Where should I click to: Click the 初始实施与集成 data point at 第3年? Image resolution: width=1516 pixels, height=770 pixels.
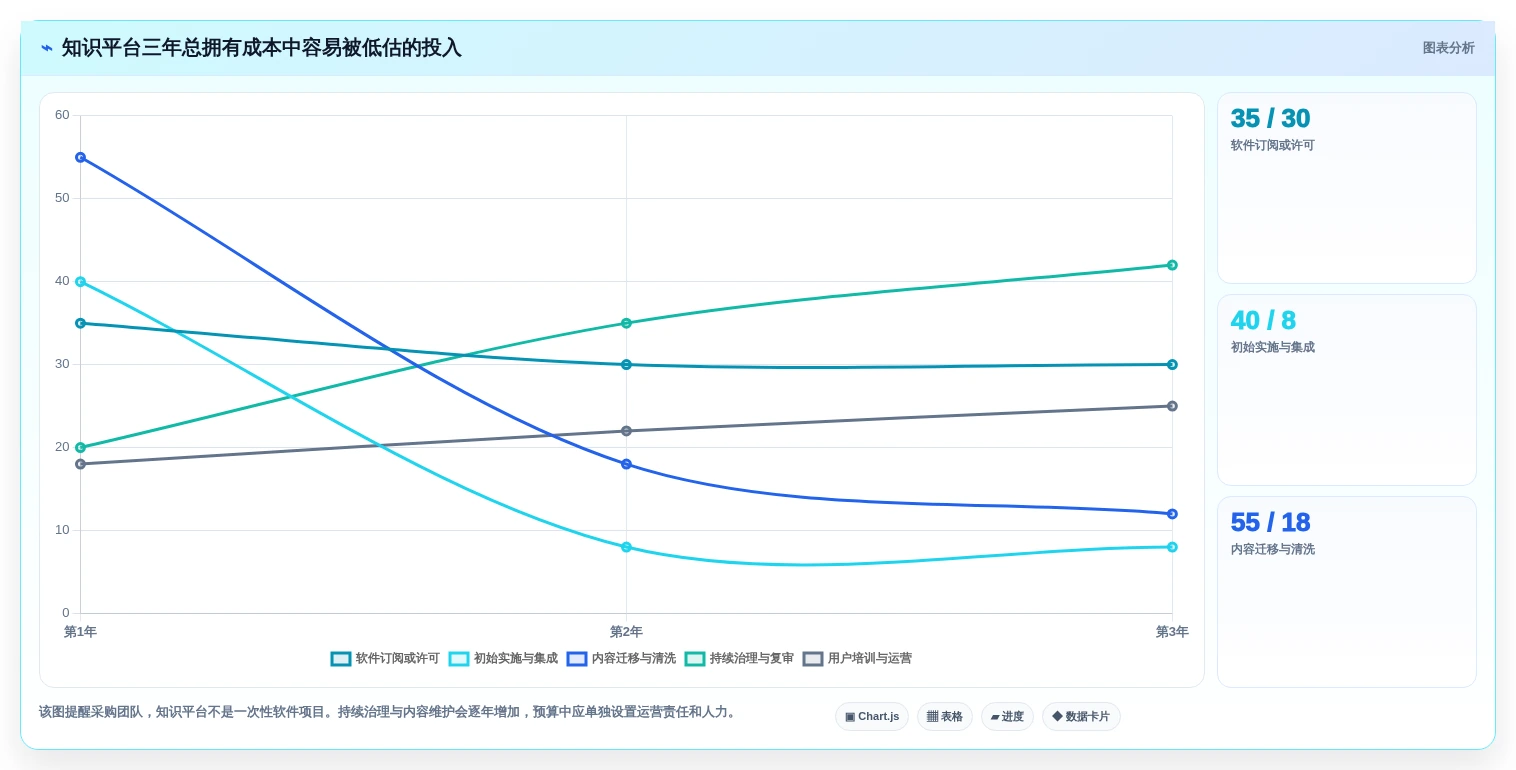[x=1172, y=547]
